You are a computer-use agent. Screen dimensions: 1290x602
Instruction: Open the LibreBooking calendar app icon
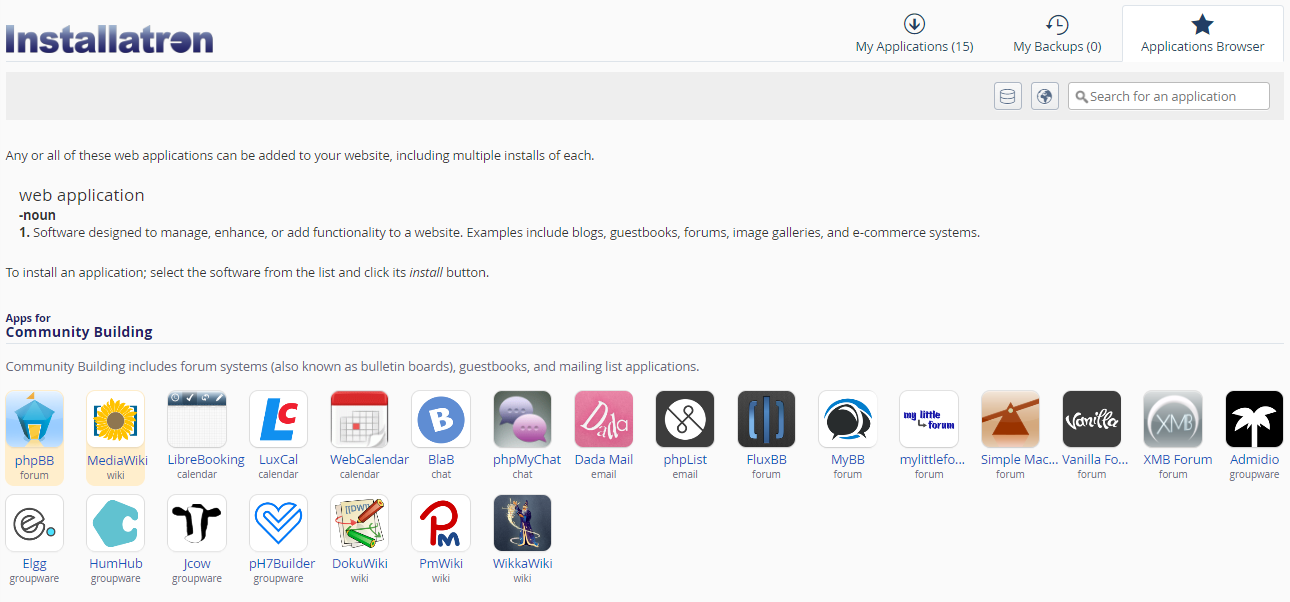(x=197, y=419)
